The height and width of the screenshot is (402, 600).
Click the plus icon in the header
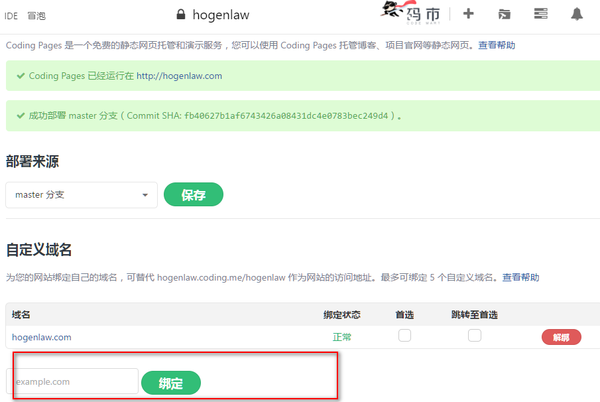tap(468, 14)
